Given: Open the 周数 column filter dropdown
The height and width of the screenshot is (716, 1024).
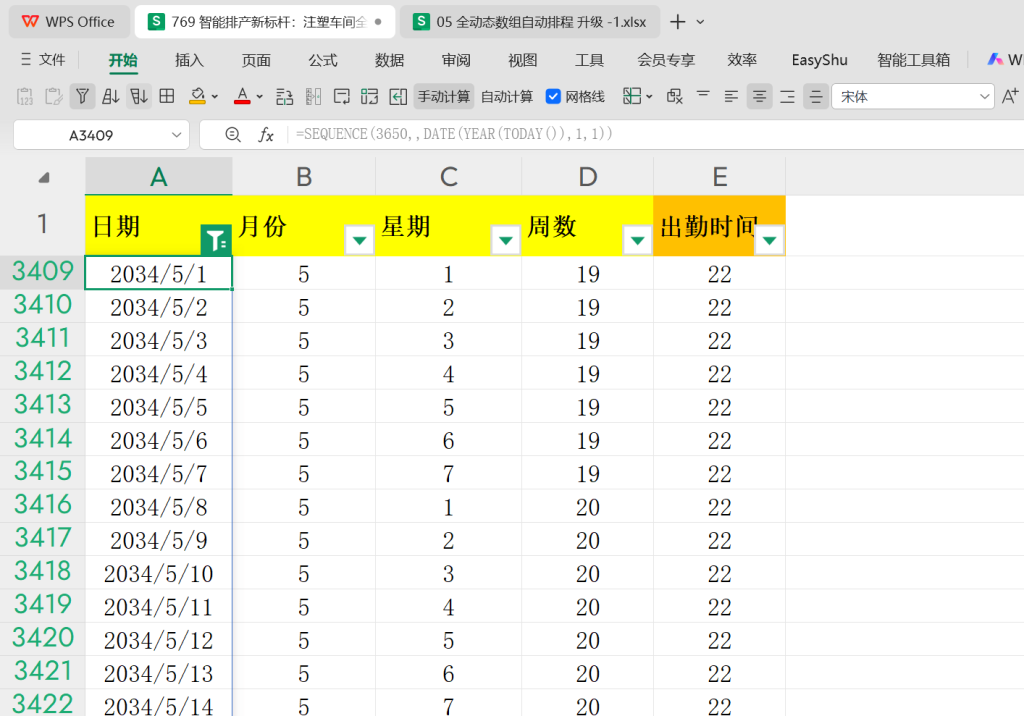Looking at the screenshot, I should pyautogui.click(x=637, y=240).
